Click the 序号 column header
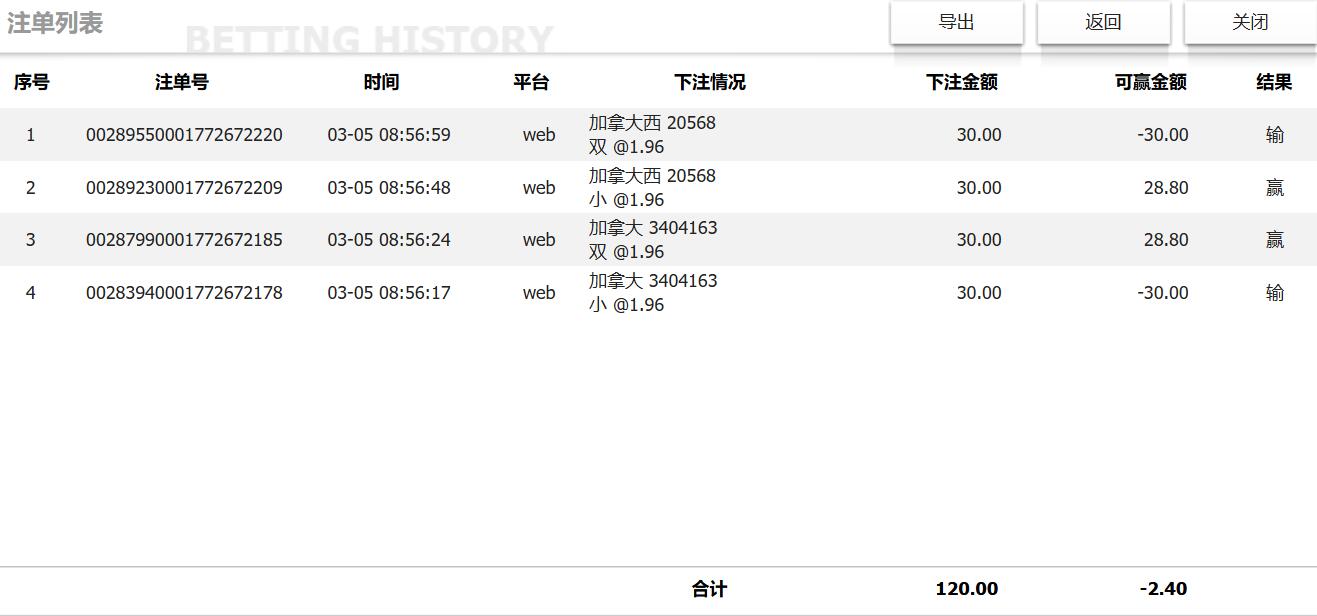The image size is (1317, 616). pos(31,83)
